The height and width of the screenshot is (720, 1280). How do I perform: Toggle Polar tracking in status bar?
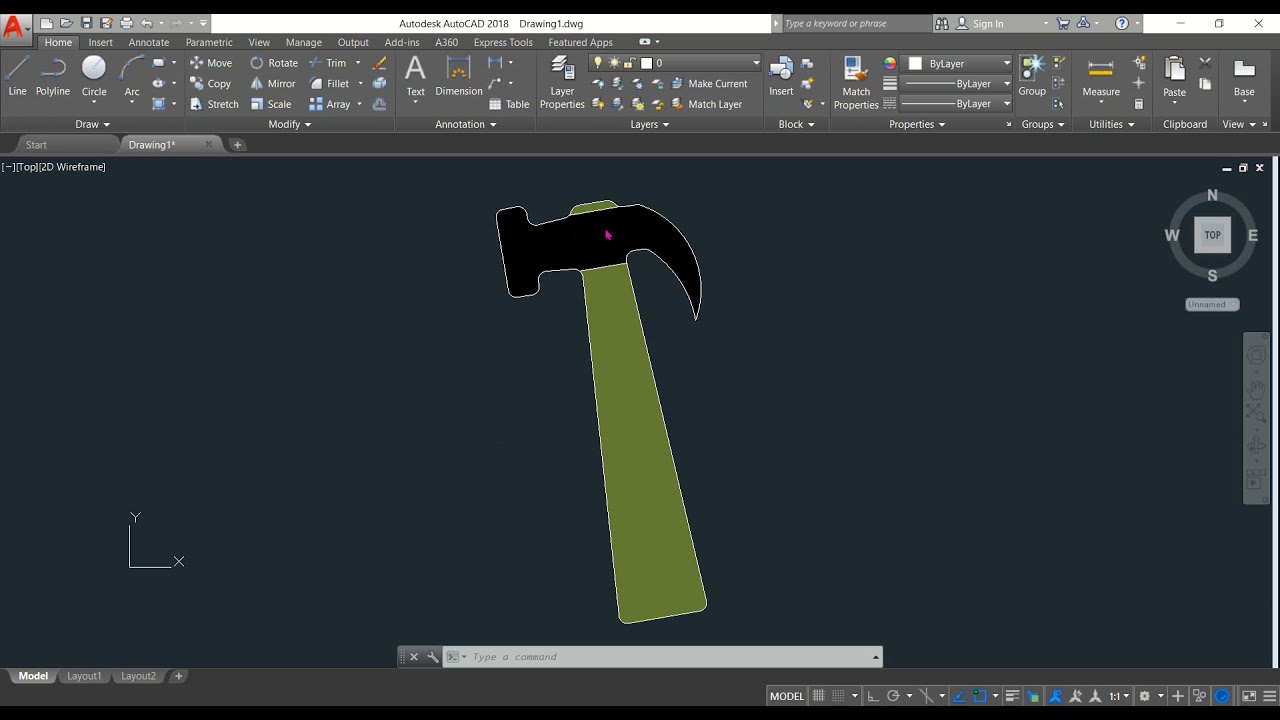[x=893, y=696]
